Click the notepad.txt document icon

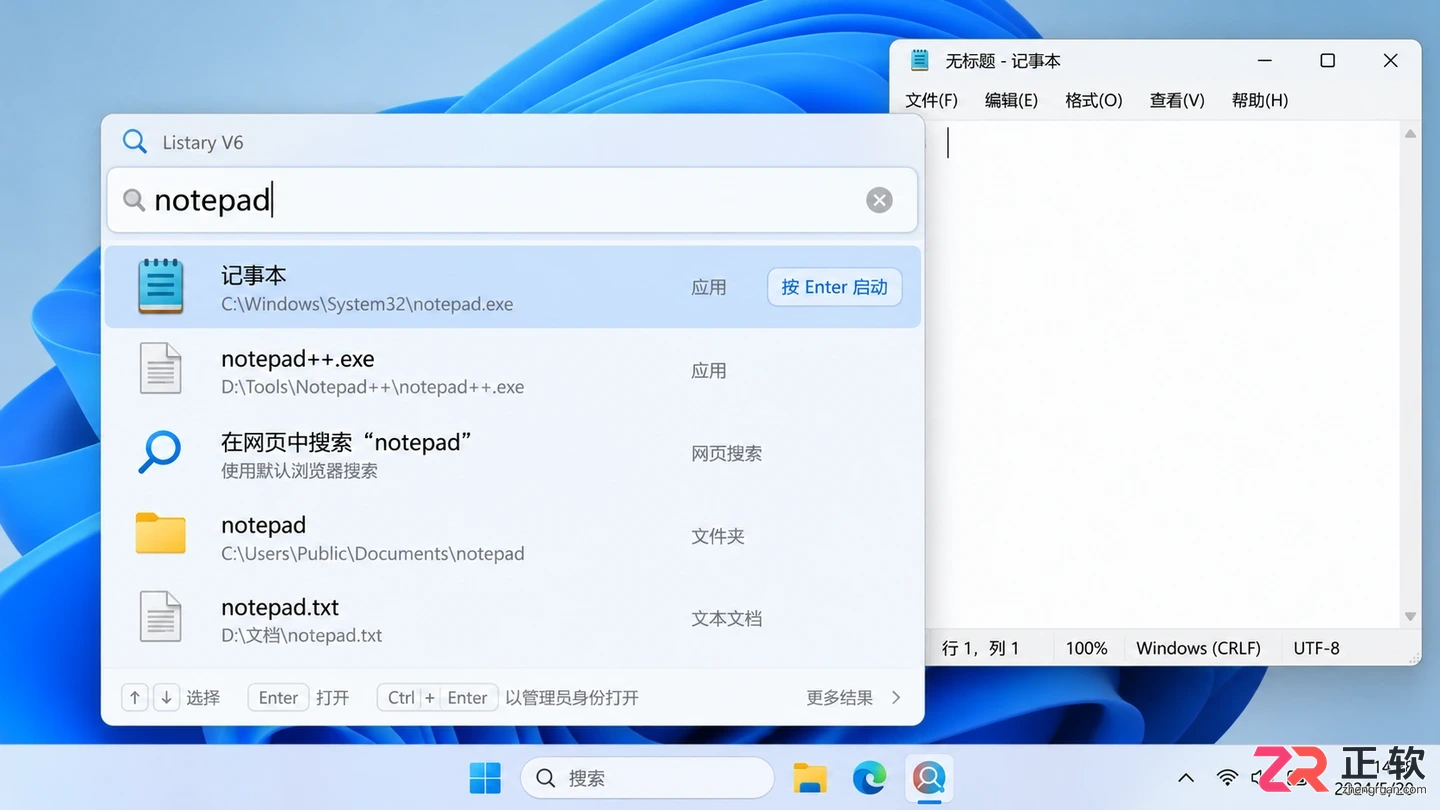[x=160, y=617]
